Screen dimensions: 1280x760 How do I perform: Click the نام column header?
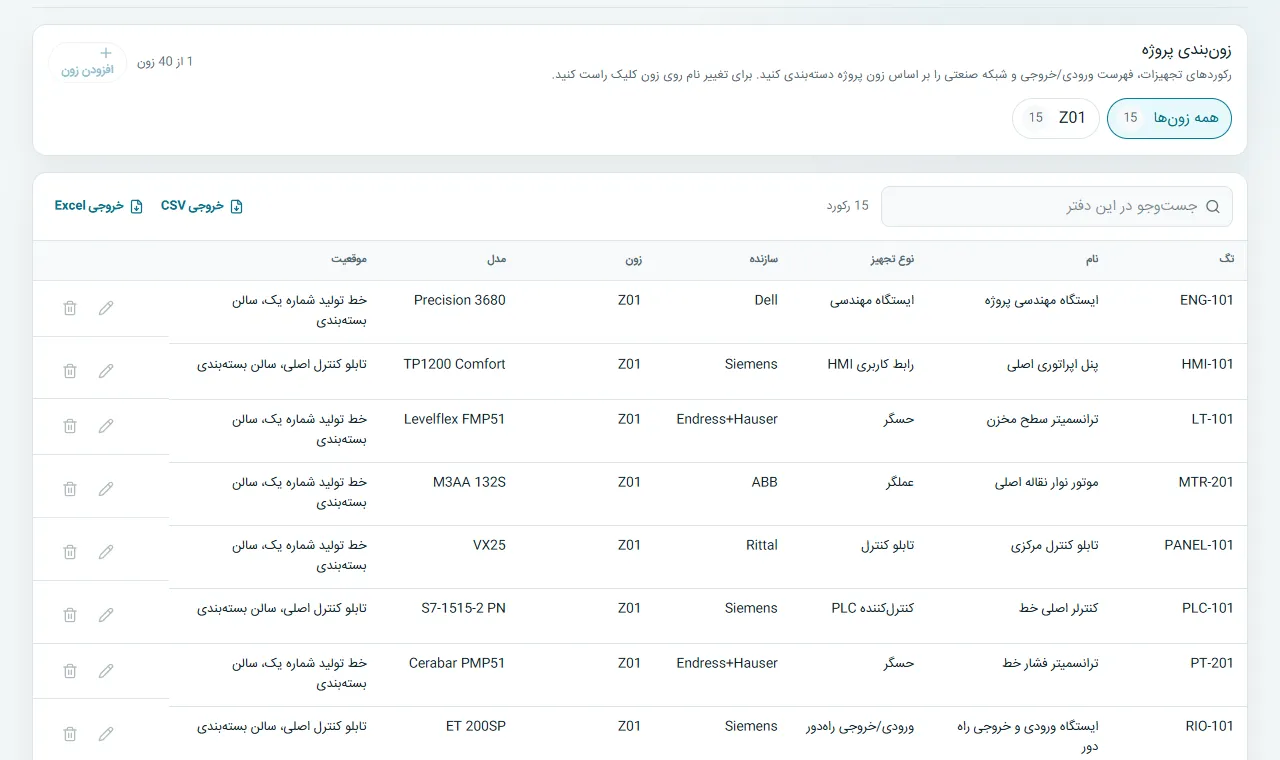[x=1092, y=259]
